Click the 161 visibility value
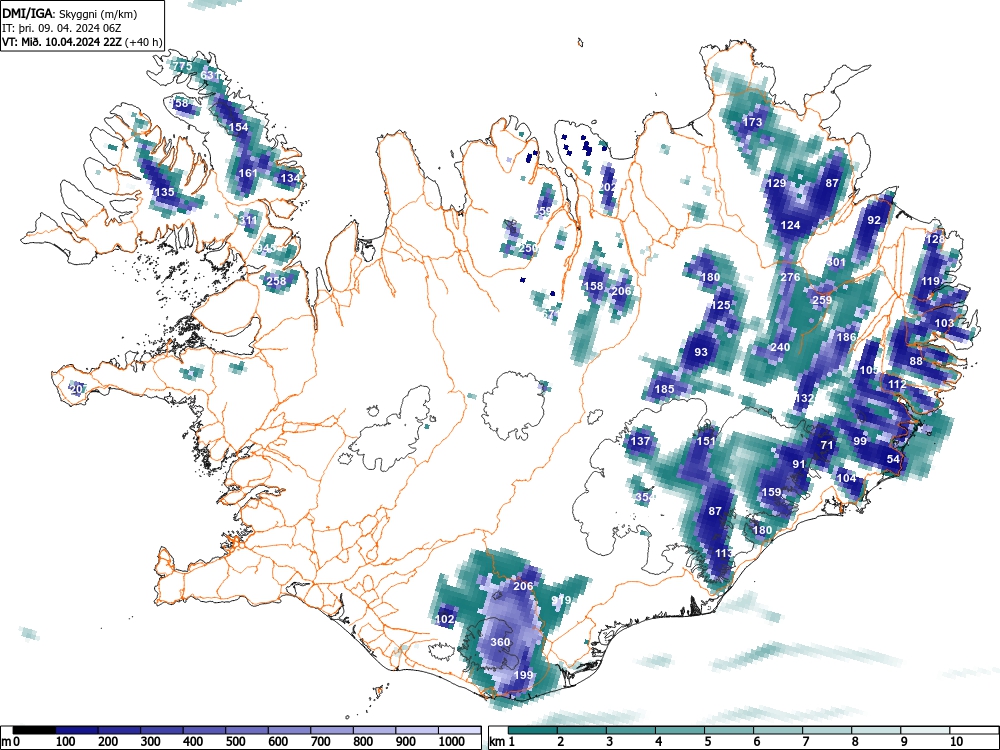This screenshot has width=1000, height=750. (x=248, y=173)
